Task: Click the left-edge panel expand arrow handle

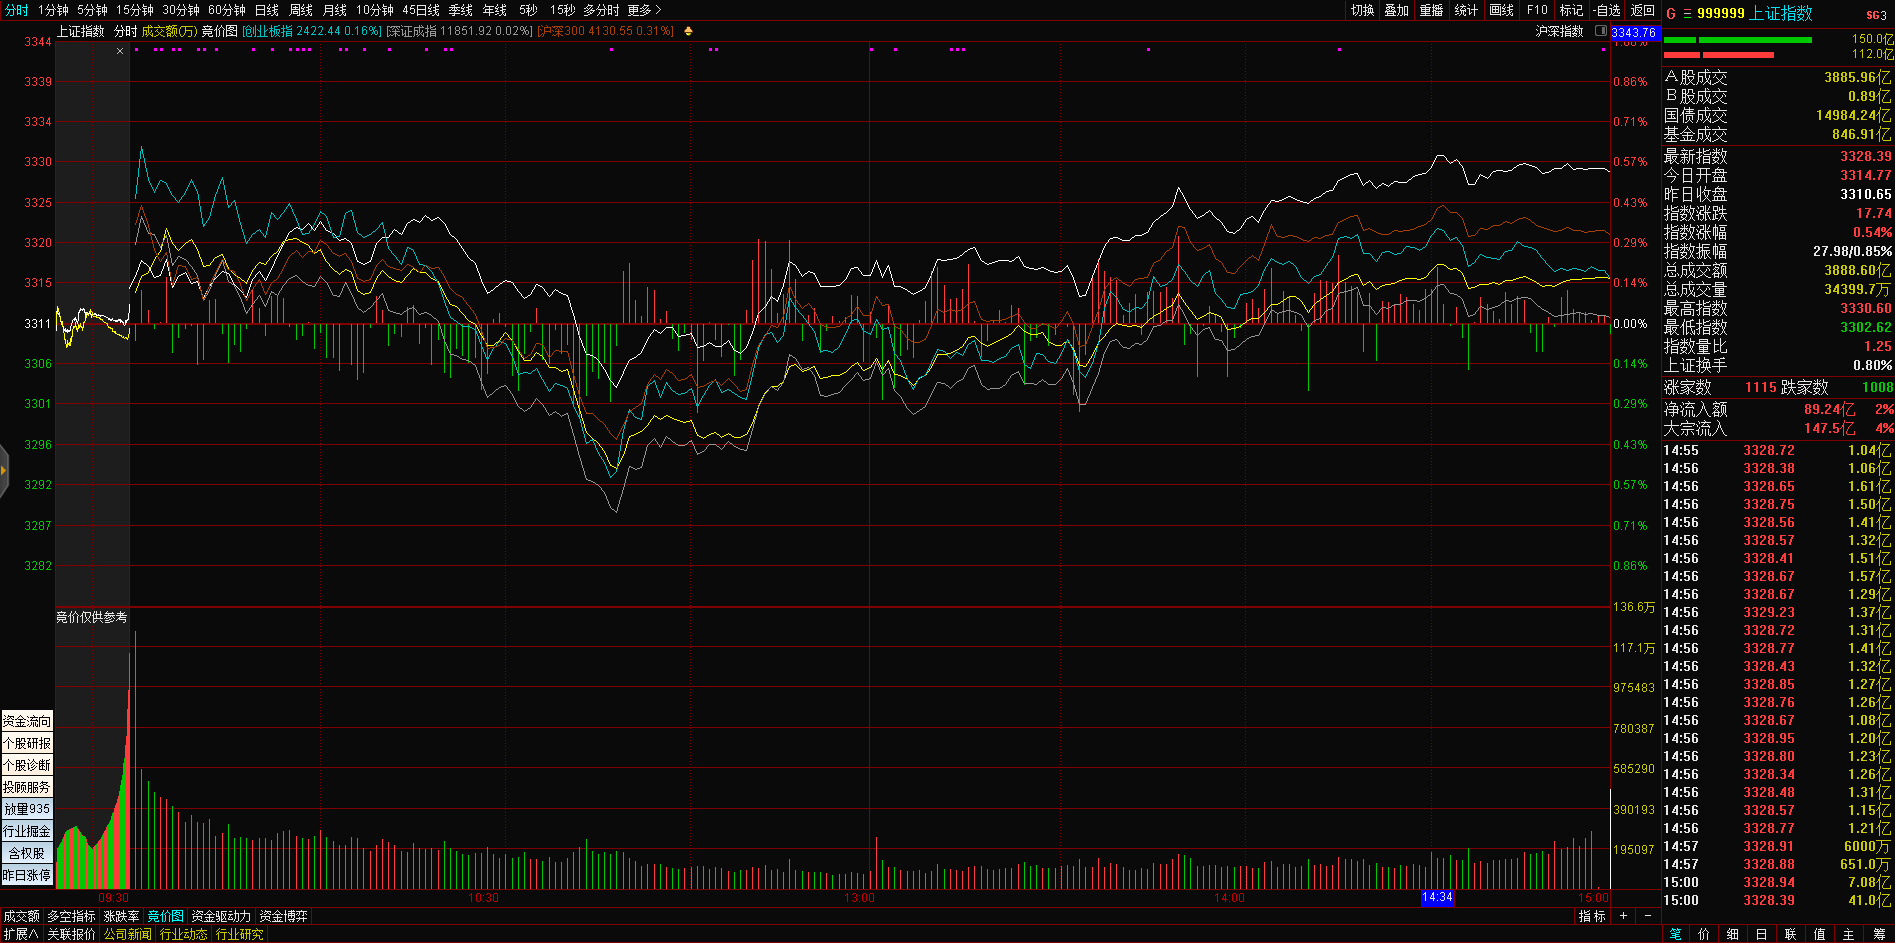Action: pyautogui.click(x=4, y=470)
